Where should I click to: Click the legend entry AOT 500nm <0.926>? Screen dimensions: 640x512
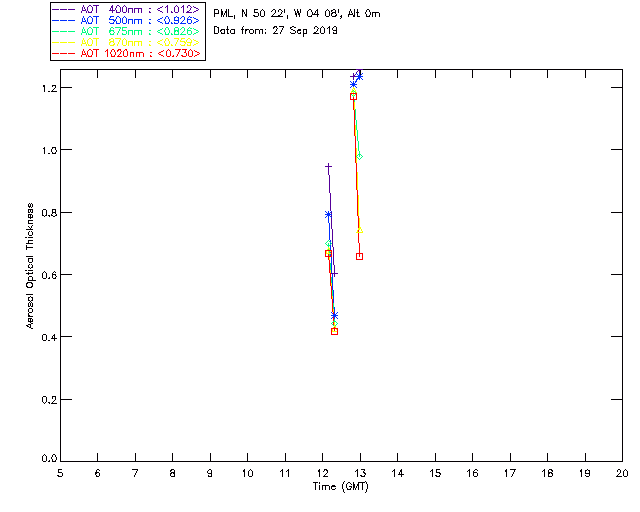pyautogui.click(x=127, y=20)
